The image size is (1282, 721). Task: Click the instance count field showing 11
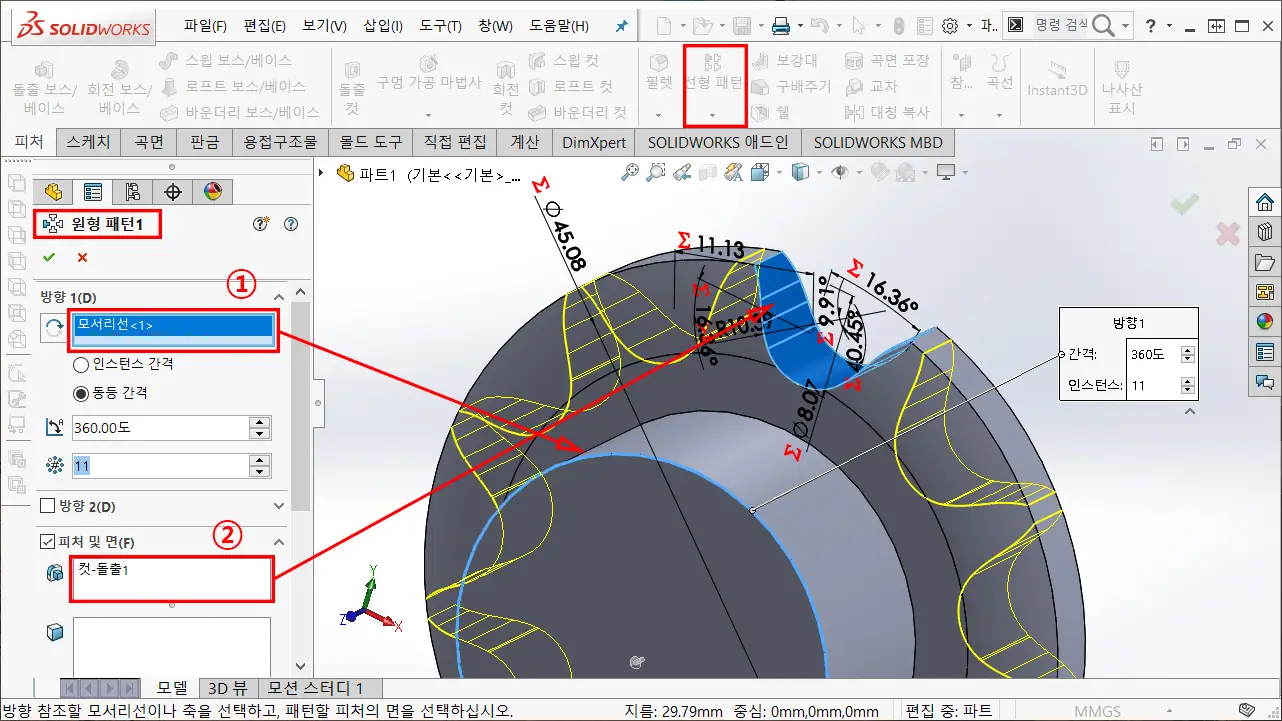tap(160, 466)
